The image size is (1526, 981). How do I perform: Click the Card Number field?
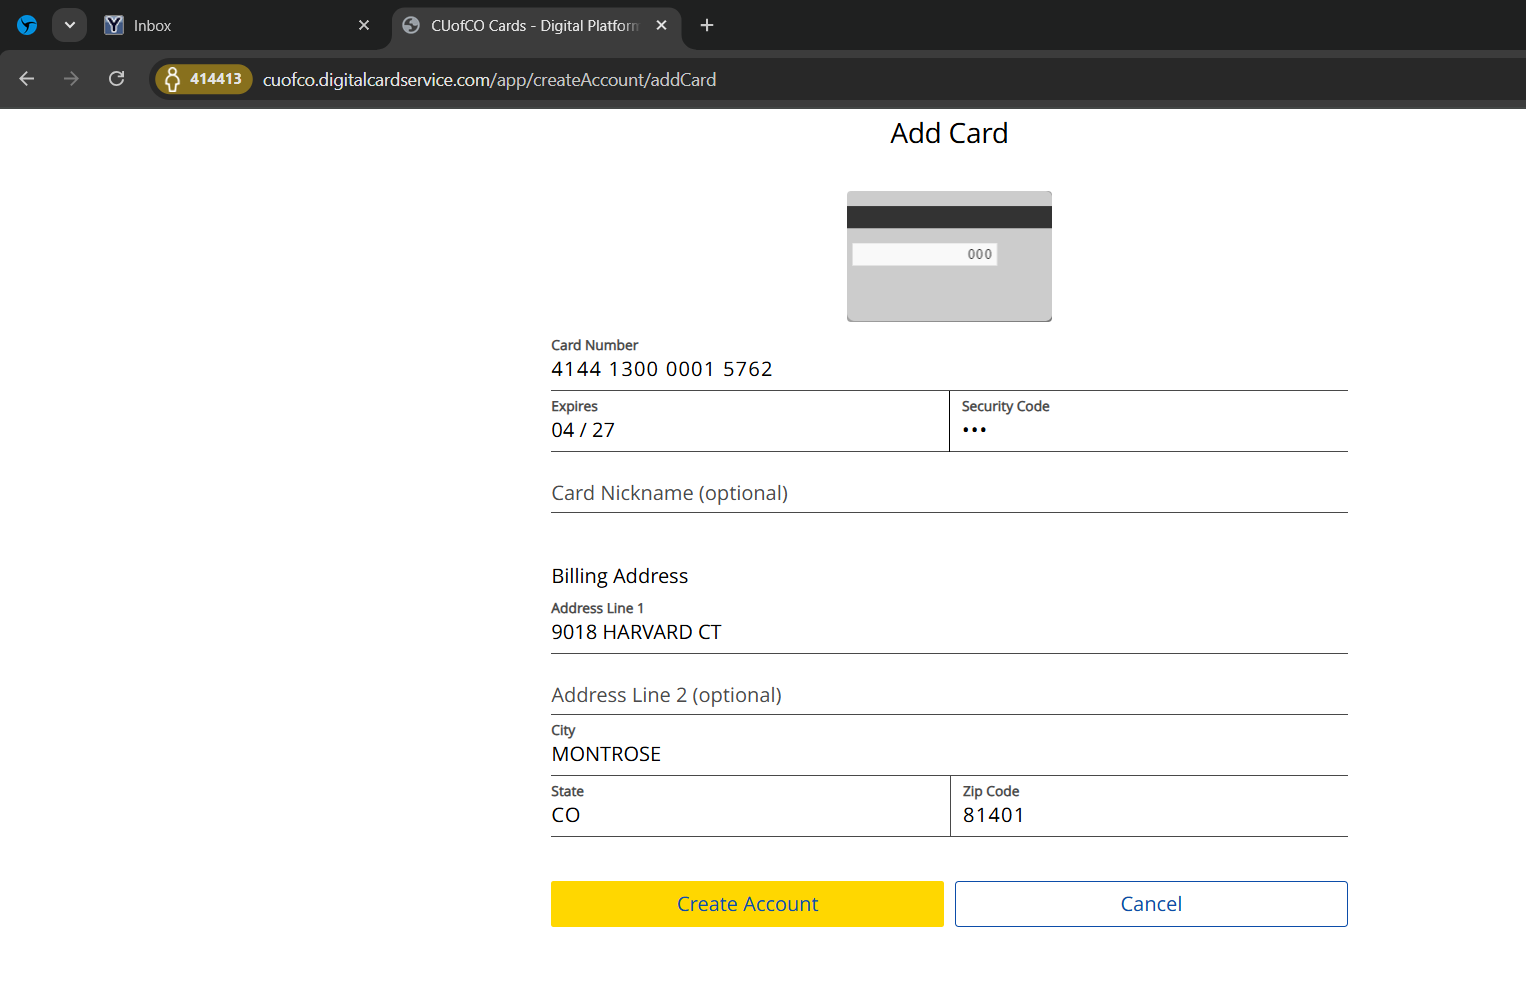coord(948,369)
